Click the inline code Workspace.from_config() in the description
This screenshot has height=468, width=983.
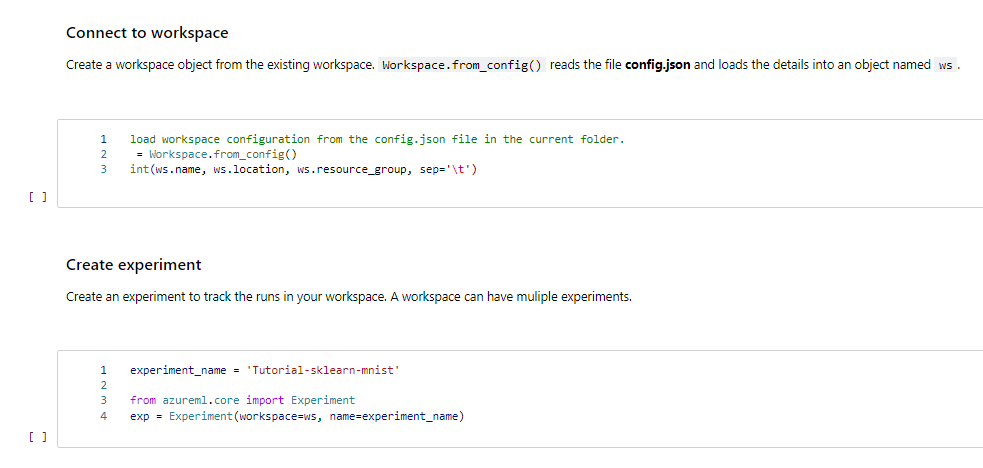(x=463, y=65)
